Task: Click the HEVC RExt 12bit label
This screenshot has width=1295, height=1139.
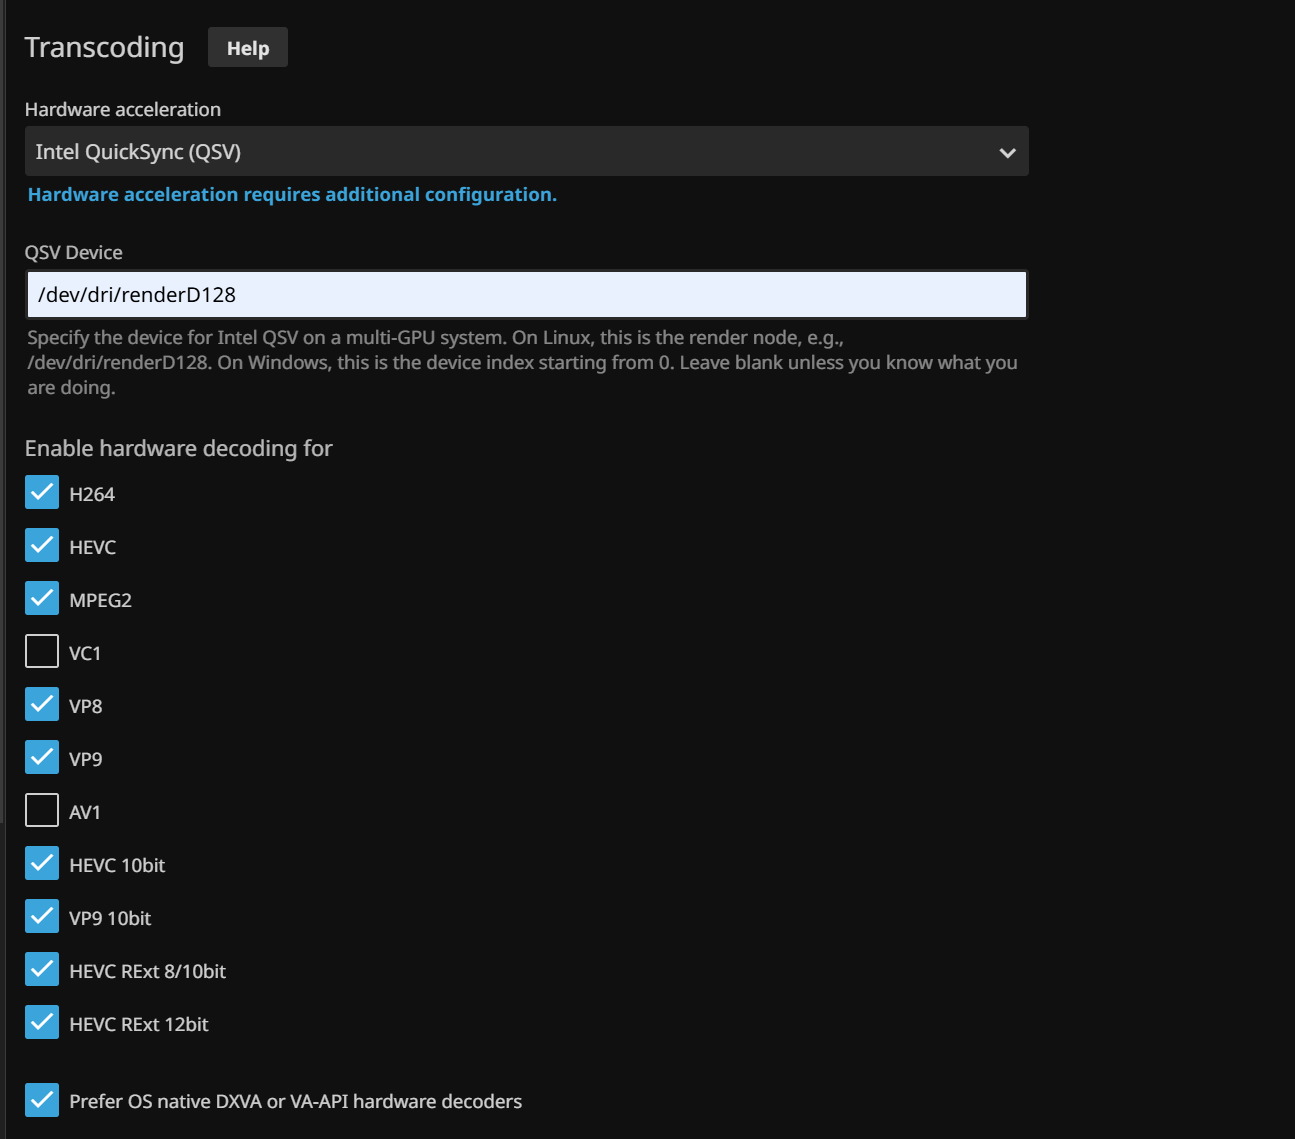Action: point(139,1025)
